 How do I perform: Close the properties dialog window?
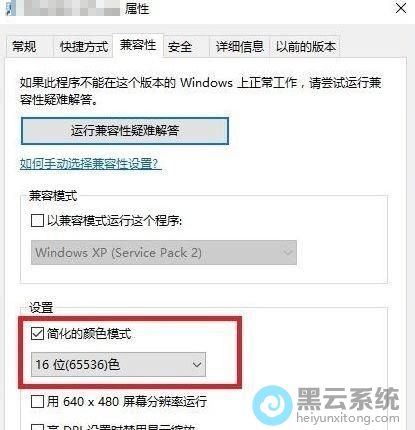pyautogui.click(x=401, y=8)
